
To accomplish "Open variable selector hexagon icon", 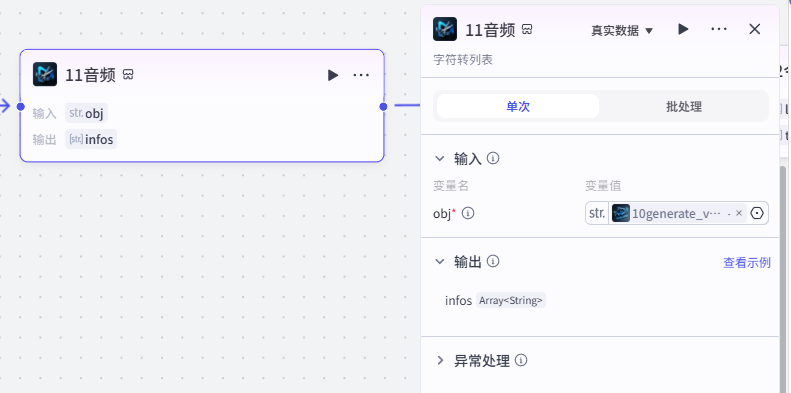I will pyautogui.click(x=757, y=213).
